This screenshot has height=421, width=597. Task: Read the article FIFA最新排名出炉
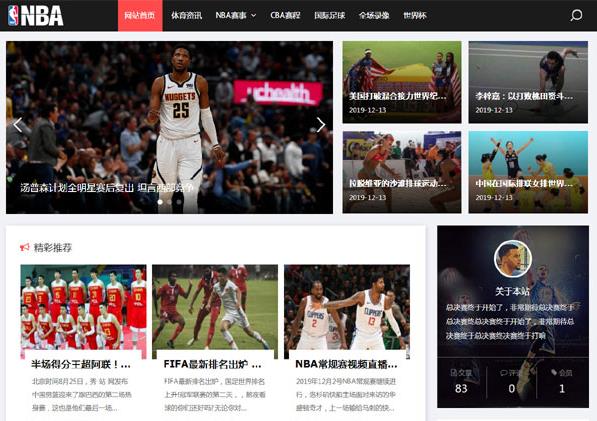click(x=212, y=364)
